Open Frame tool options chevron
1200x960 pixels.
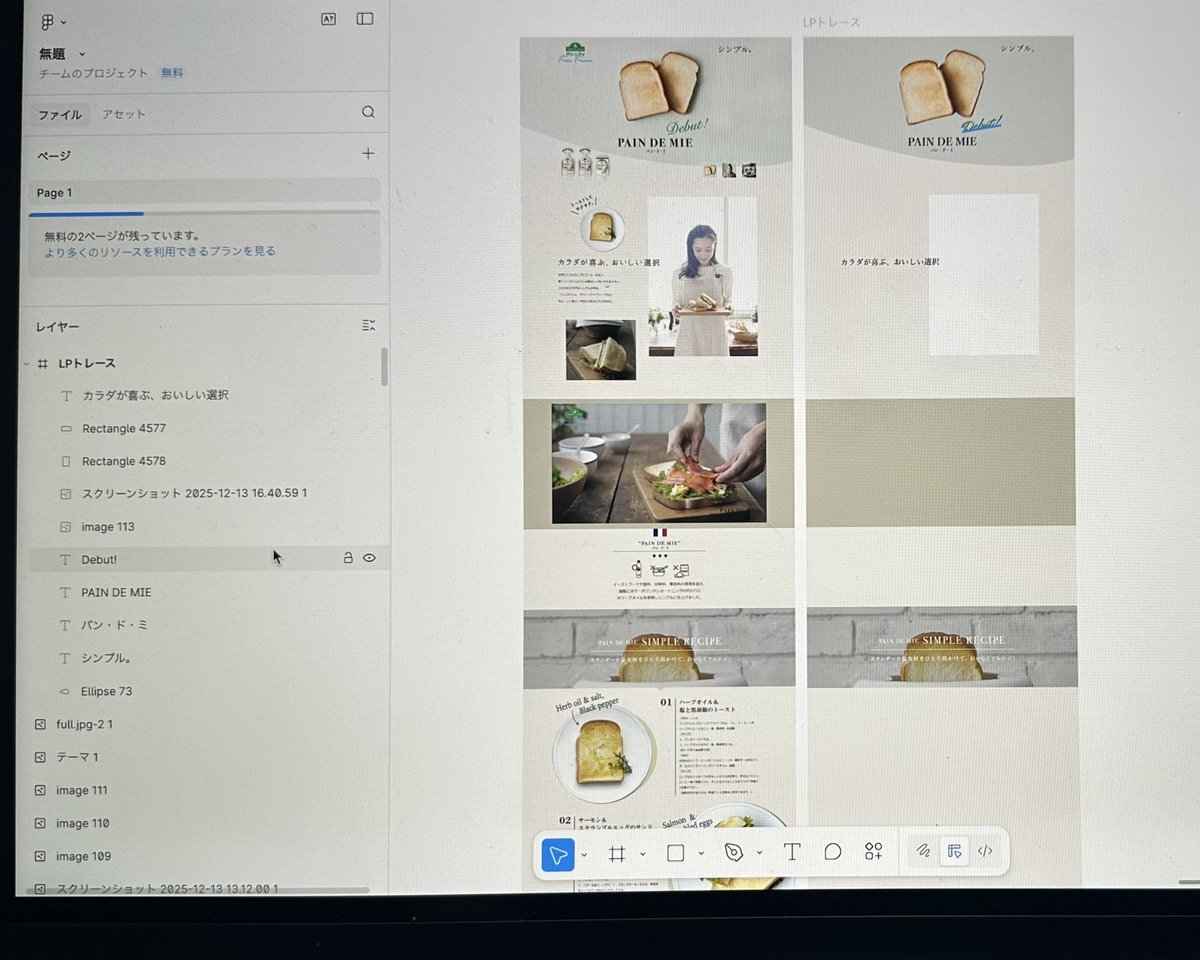click(x=642, y=854)
